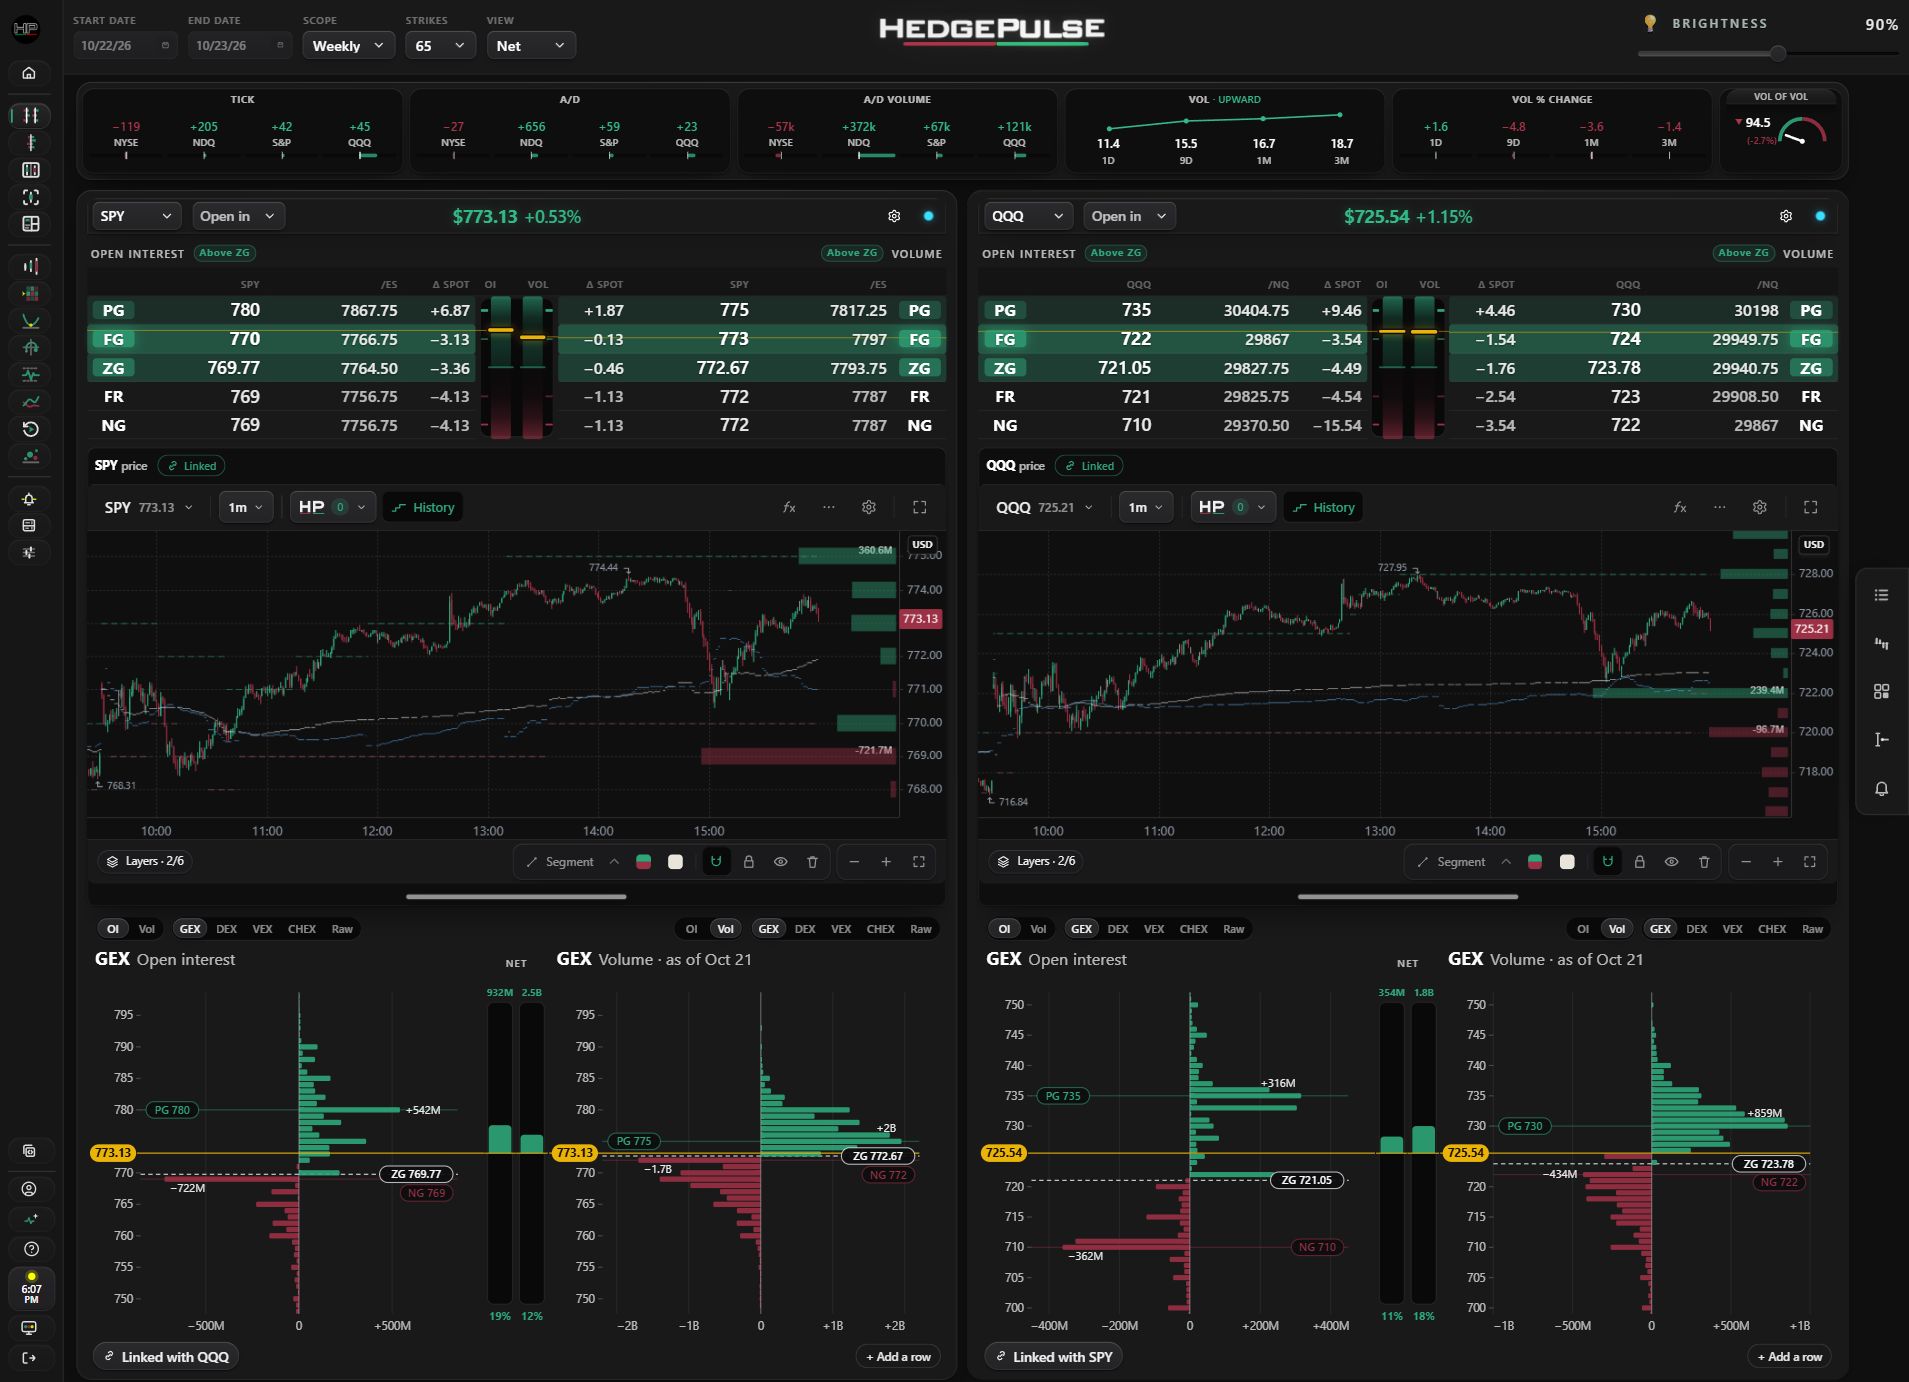Pick white color swatch on SPY toolbar
The height and width of the screenshot is (1382, 1909).
tap(675, 861)
